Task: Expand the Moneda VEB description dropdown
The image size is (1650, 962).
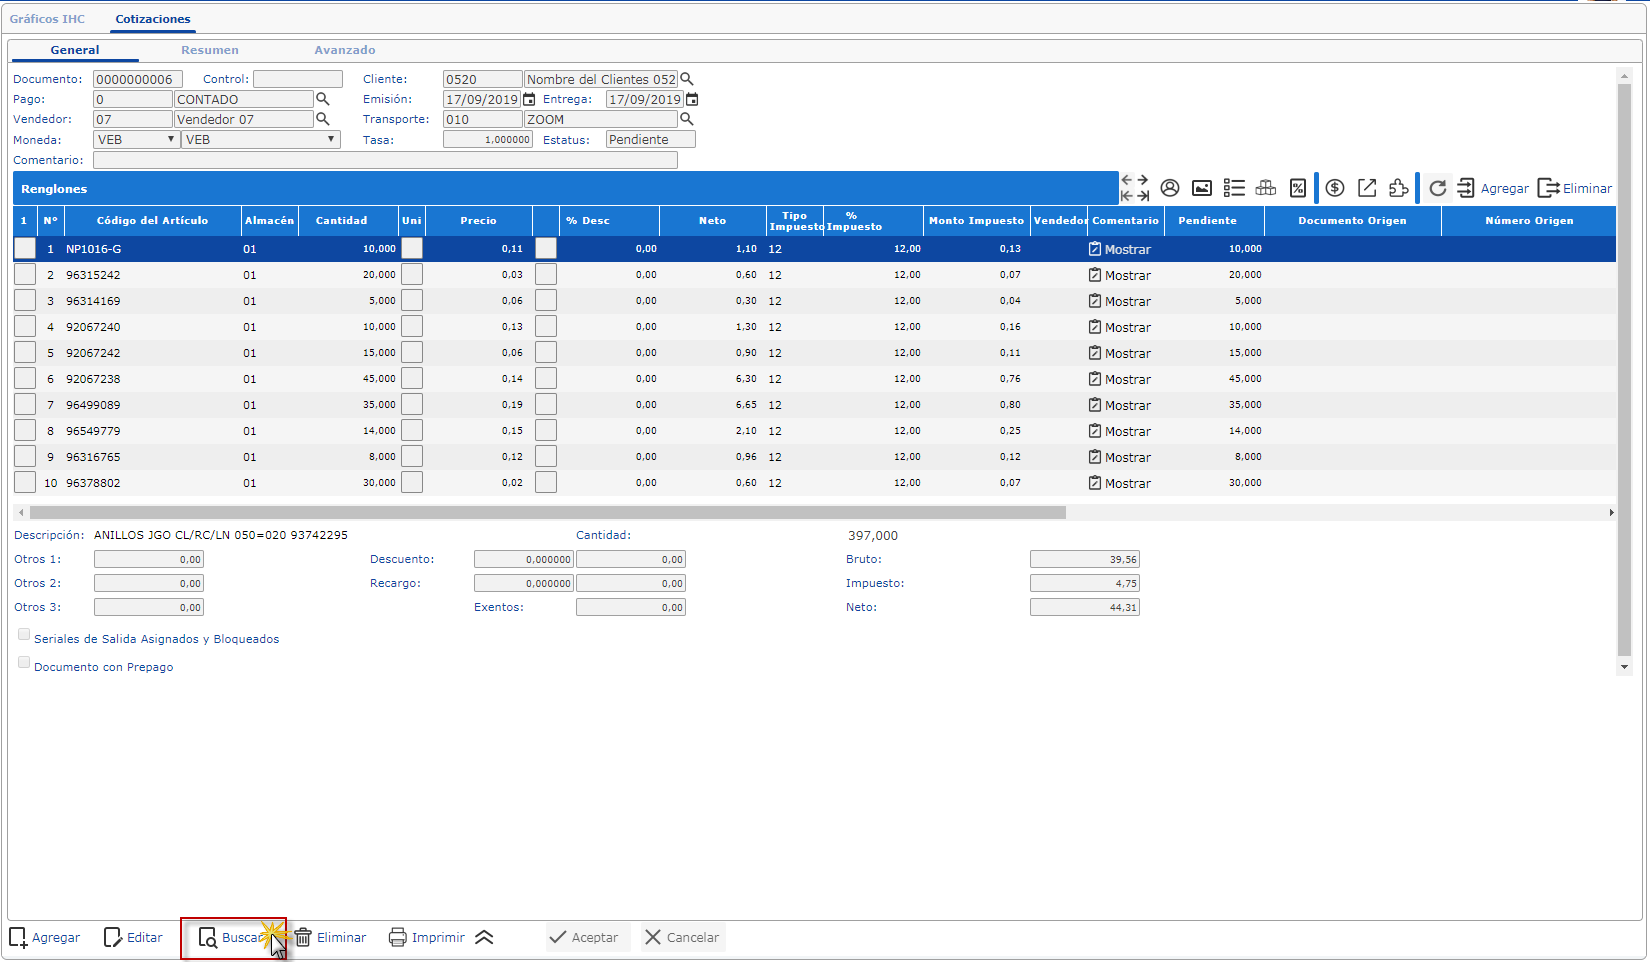Action: [x=261, y=140]
